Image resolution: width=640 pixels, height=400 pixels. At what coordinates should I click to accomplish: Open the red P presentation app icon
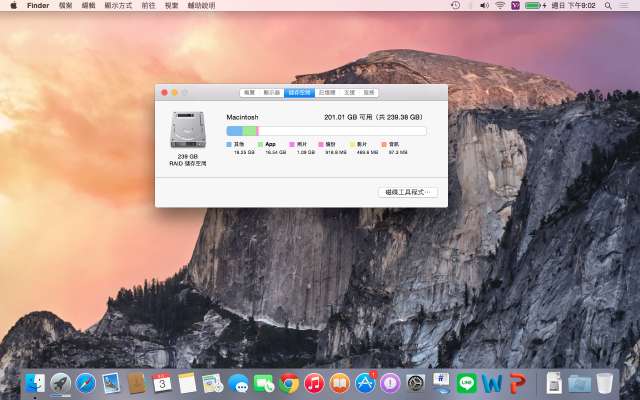[518, 384]
